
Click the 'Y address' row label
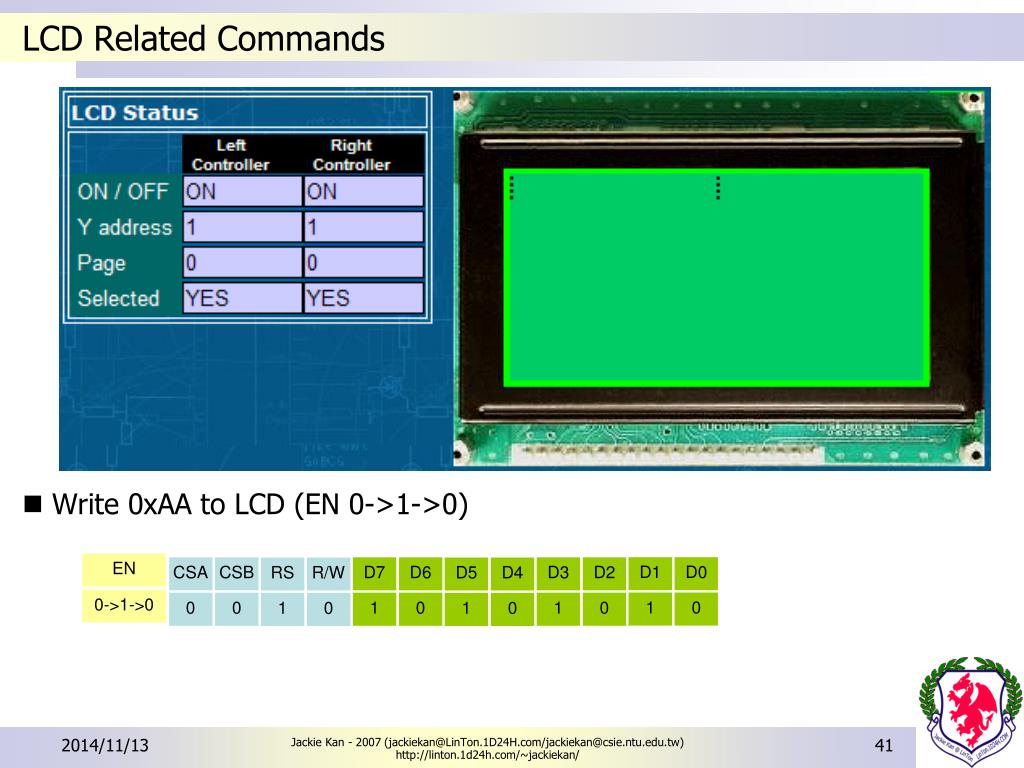(x=124, y=227)
